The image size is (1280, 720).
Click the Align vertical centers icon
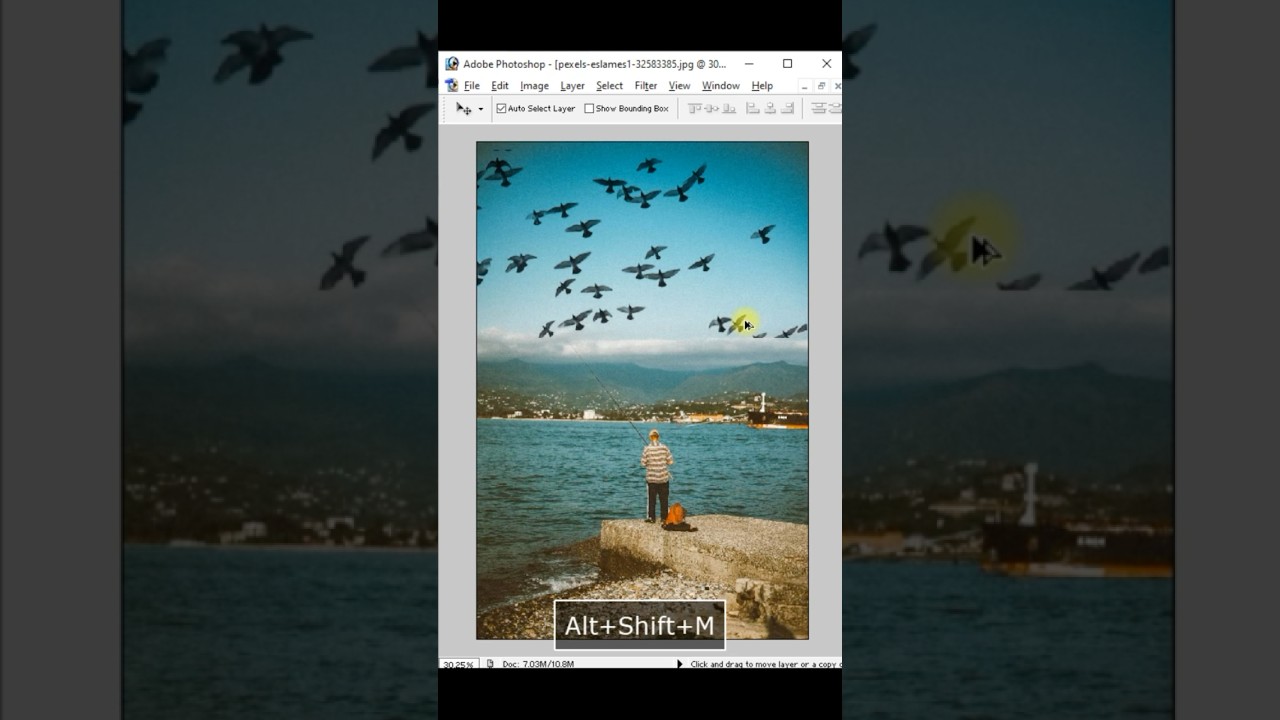[x=712, y=108]
